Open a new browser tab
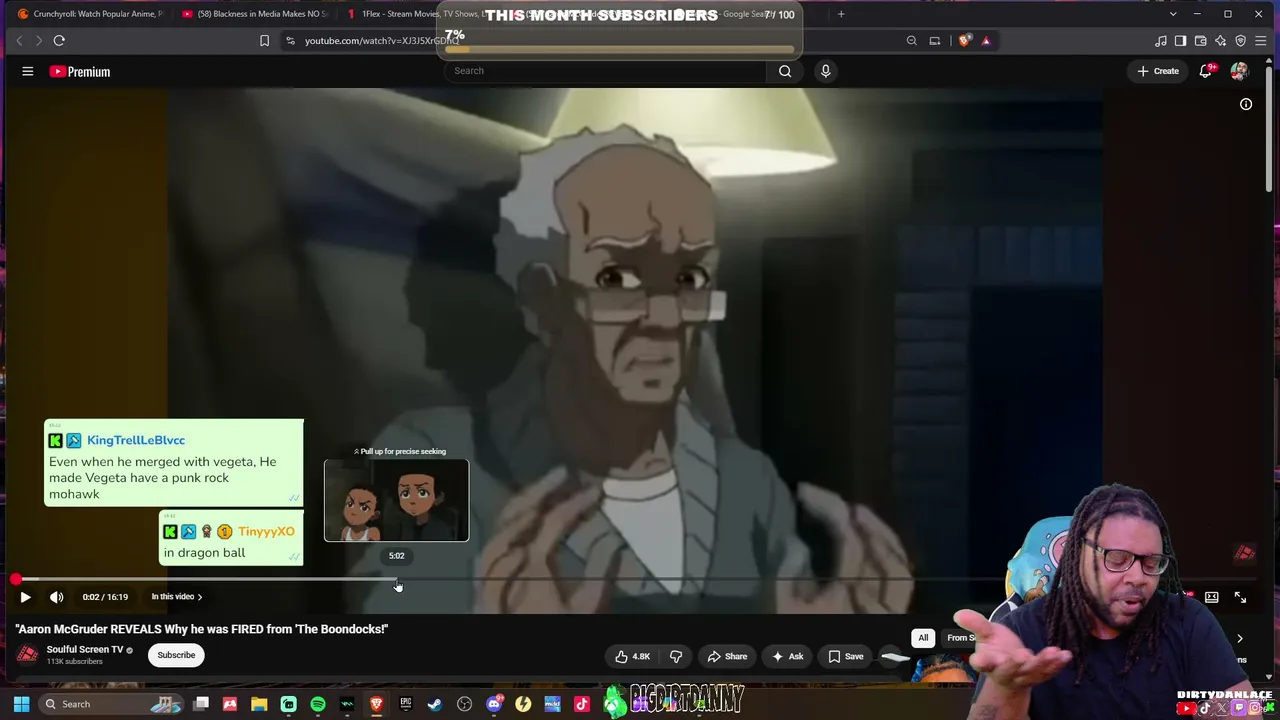 [x=841, y=14]
